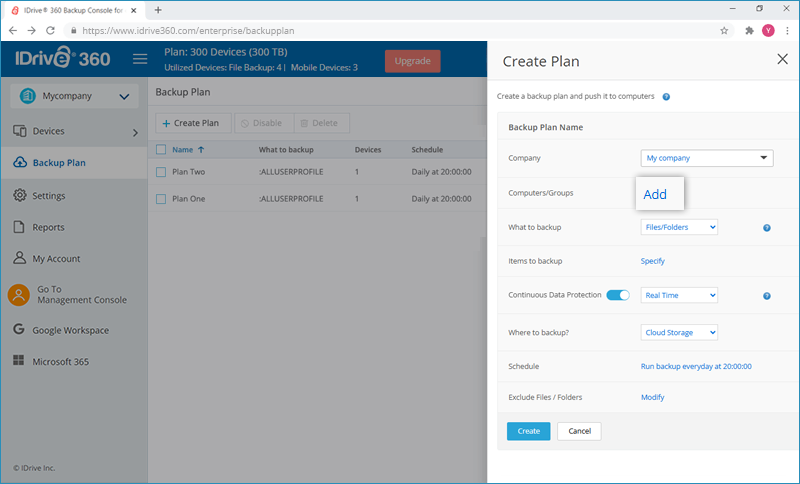Check the Plan Two checkbox

pos(161,172)
